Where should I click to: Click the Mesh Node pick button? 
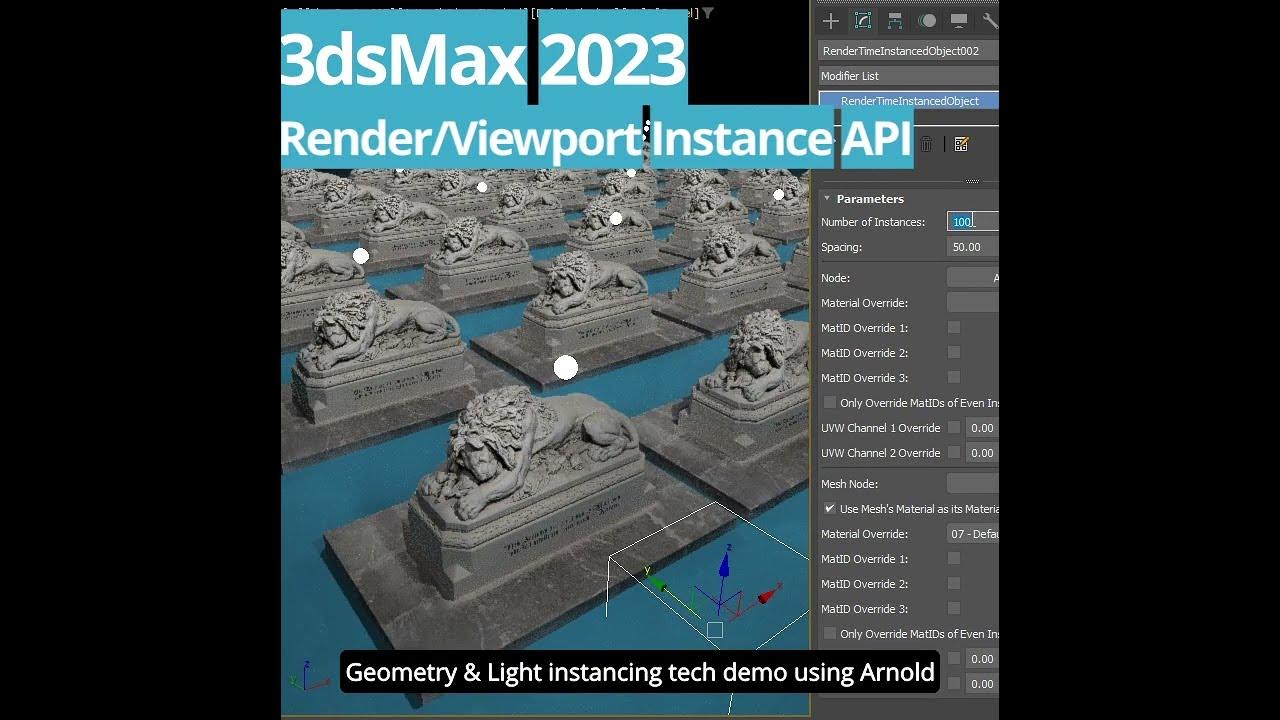tap(973, 484)
